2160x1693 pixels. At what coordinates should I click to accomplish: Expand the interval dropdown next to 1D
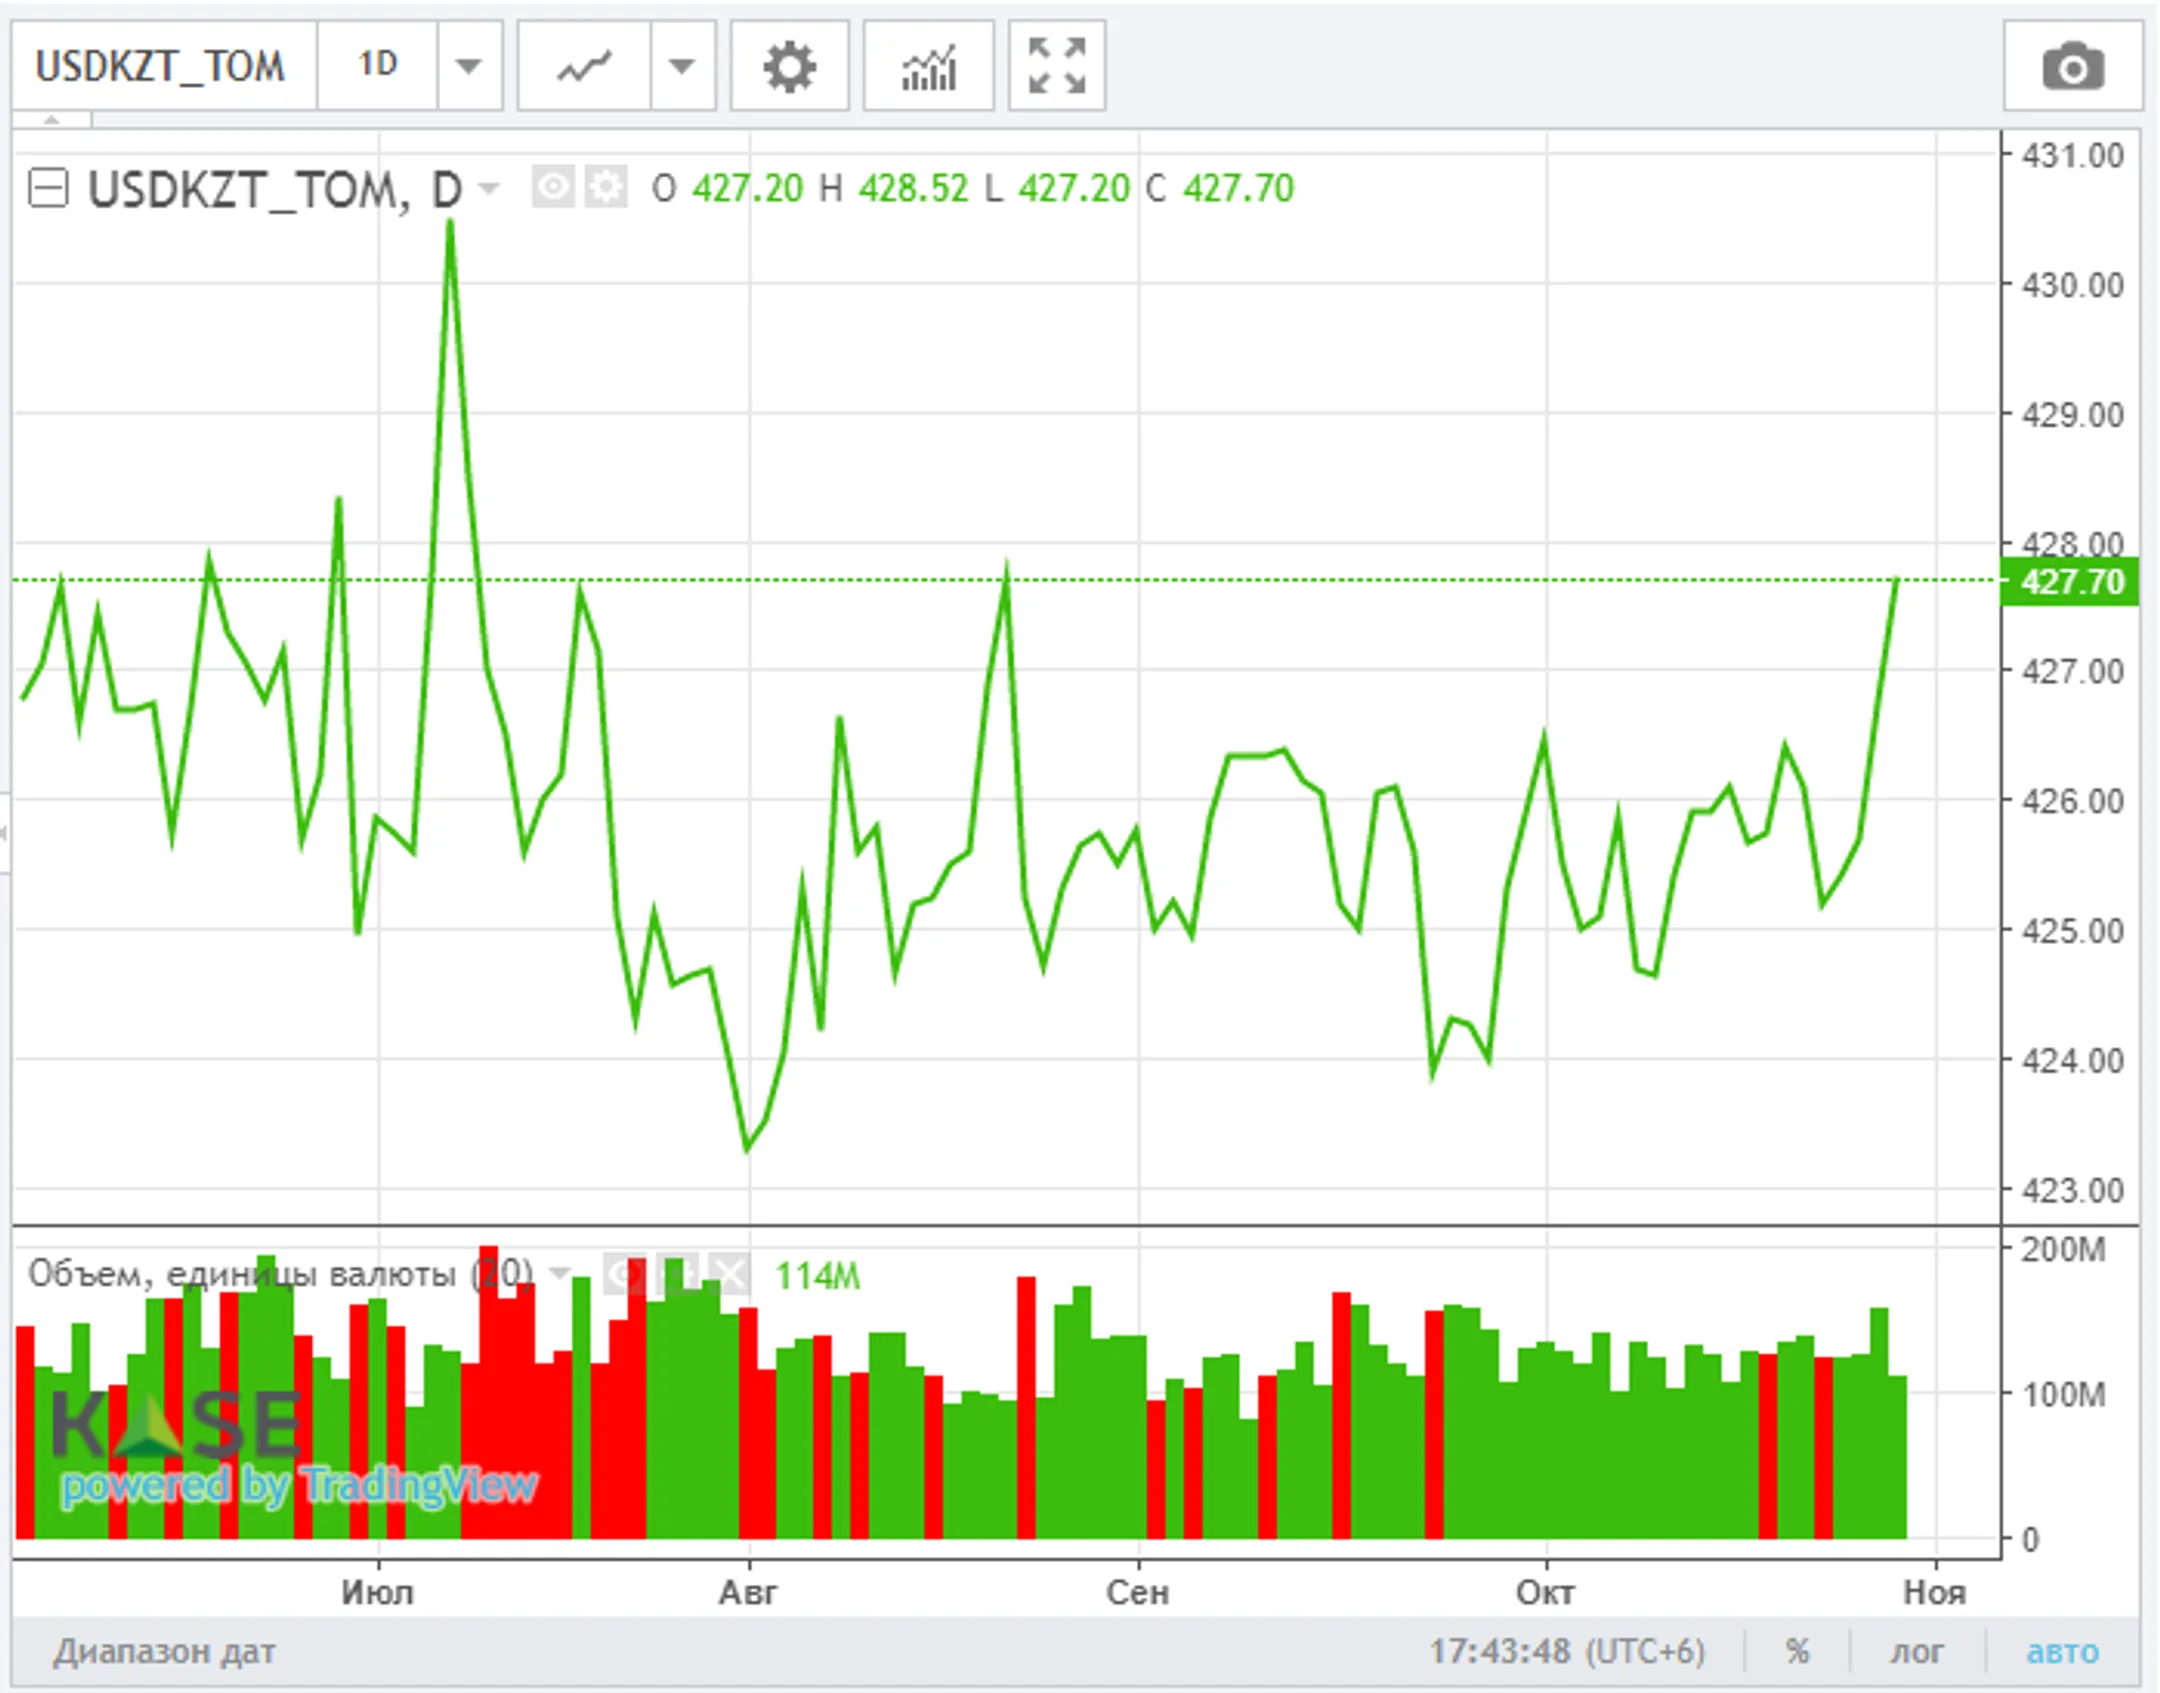[468, 66]
